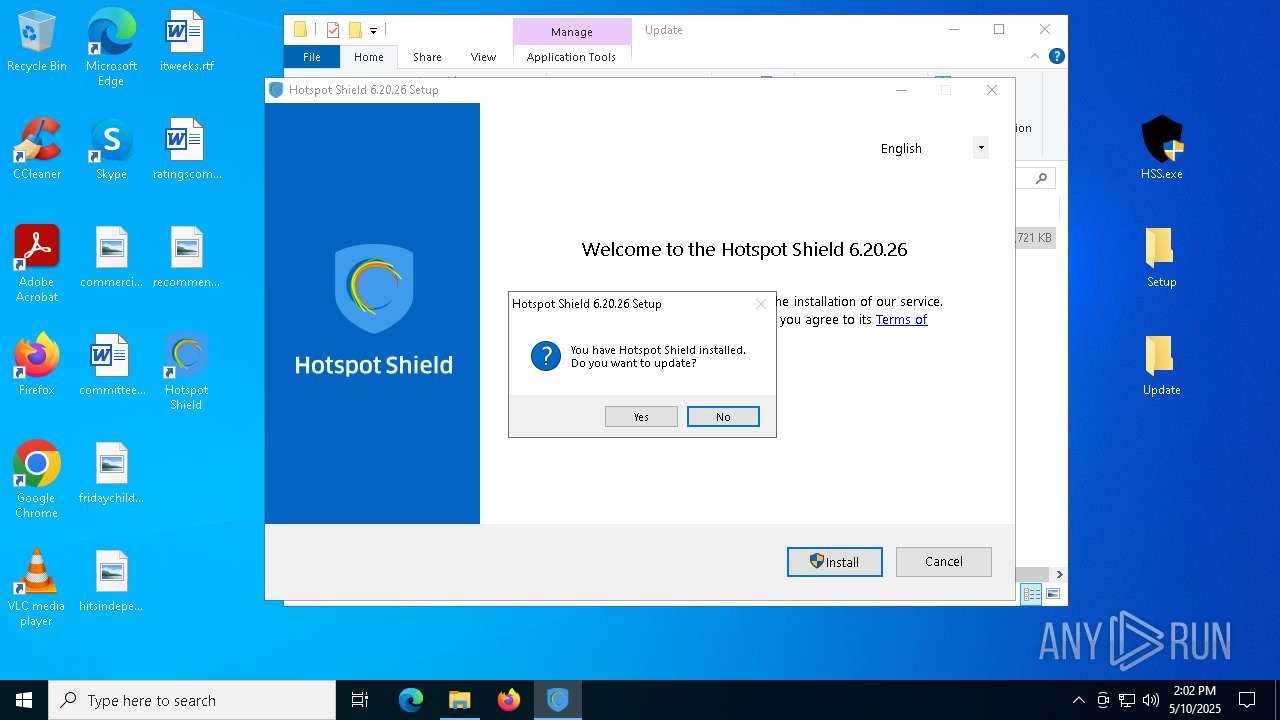Viewport: 1280px width, 720px height.
Task: Open the volume tray icon
Action: (1151, 700)
